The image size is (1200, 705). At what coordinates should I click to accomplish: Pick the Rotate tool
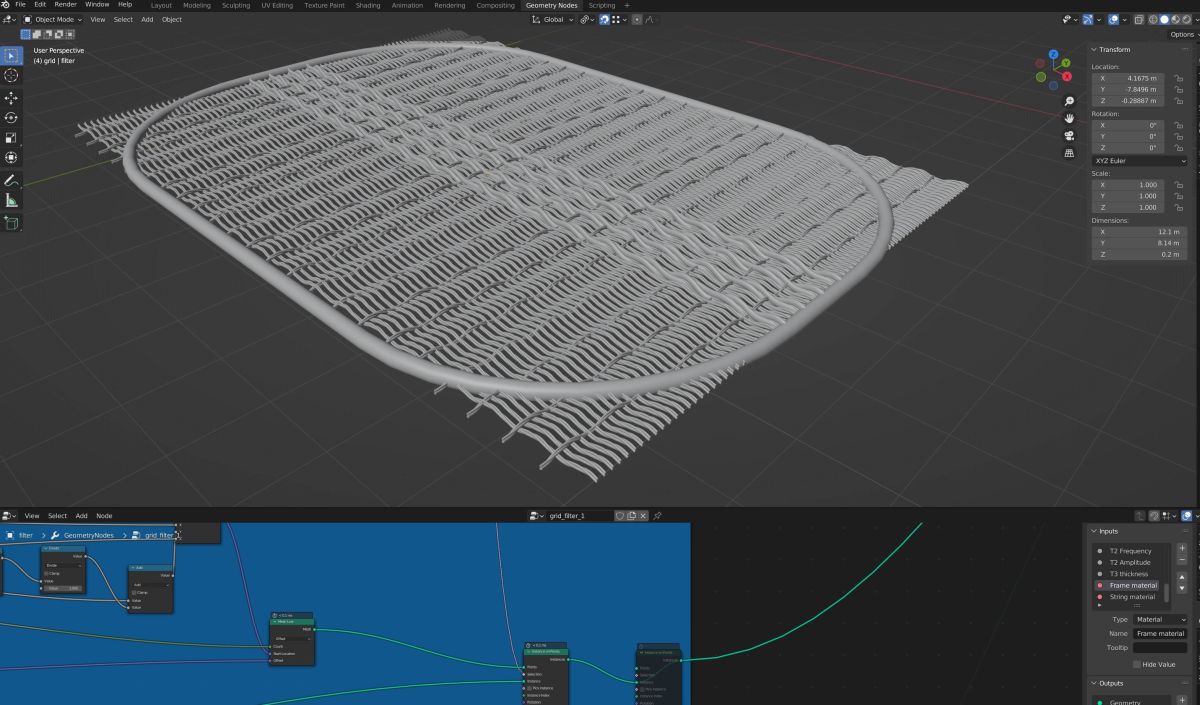point(11,118)
